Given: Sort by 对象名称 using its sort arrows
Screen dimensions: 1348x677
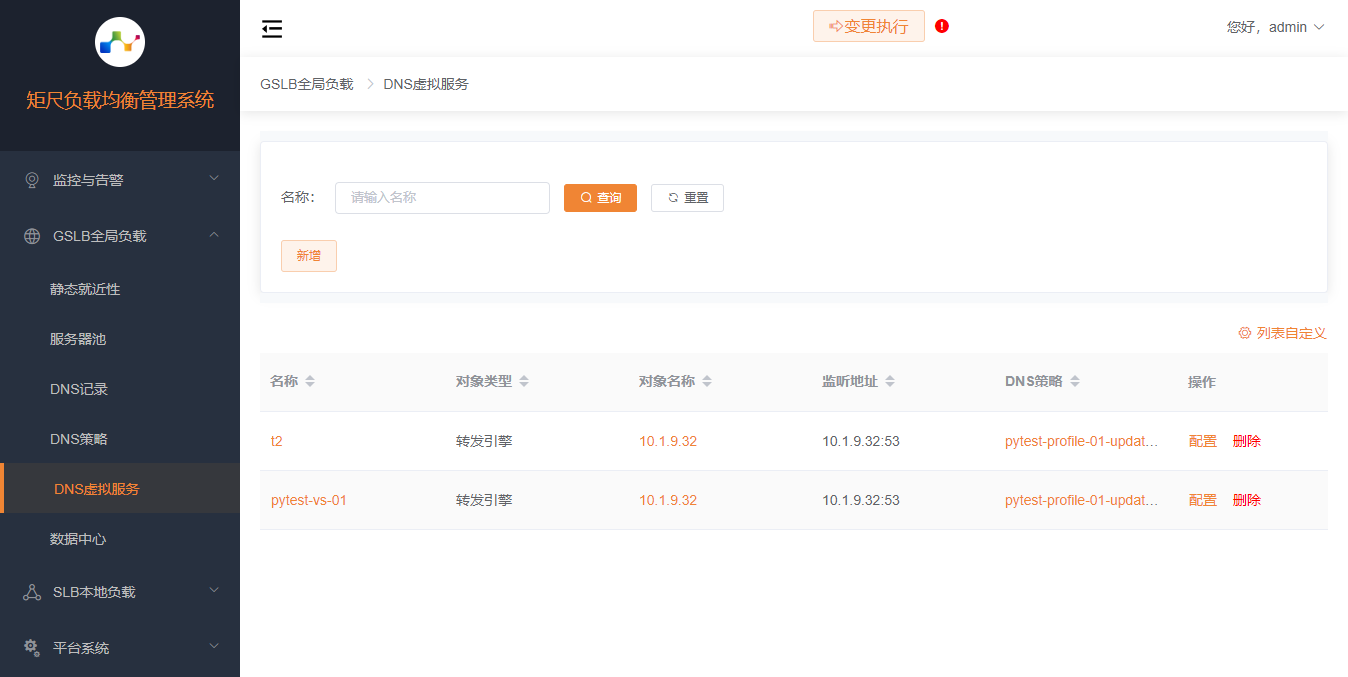Looking at the screenshot, I should click(x=707, y=382).
